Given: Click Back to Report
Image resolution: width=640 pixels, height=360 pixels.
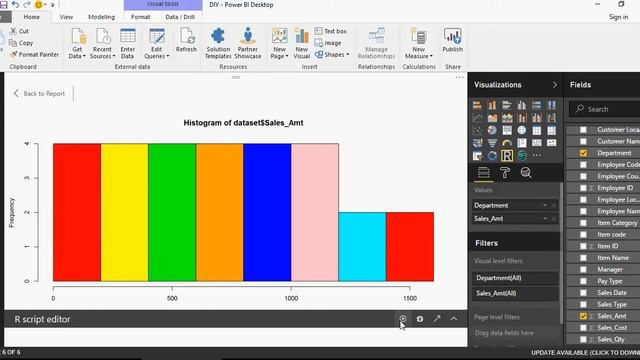Looking at the screenshot, I should point(39,93).
